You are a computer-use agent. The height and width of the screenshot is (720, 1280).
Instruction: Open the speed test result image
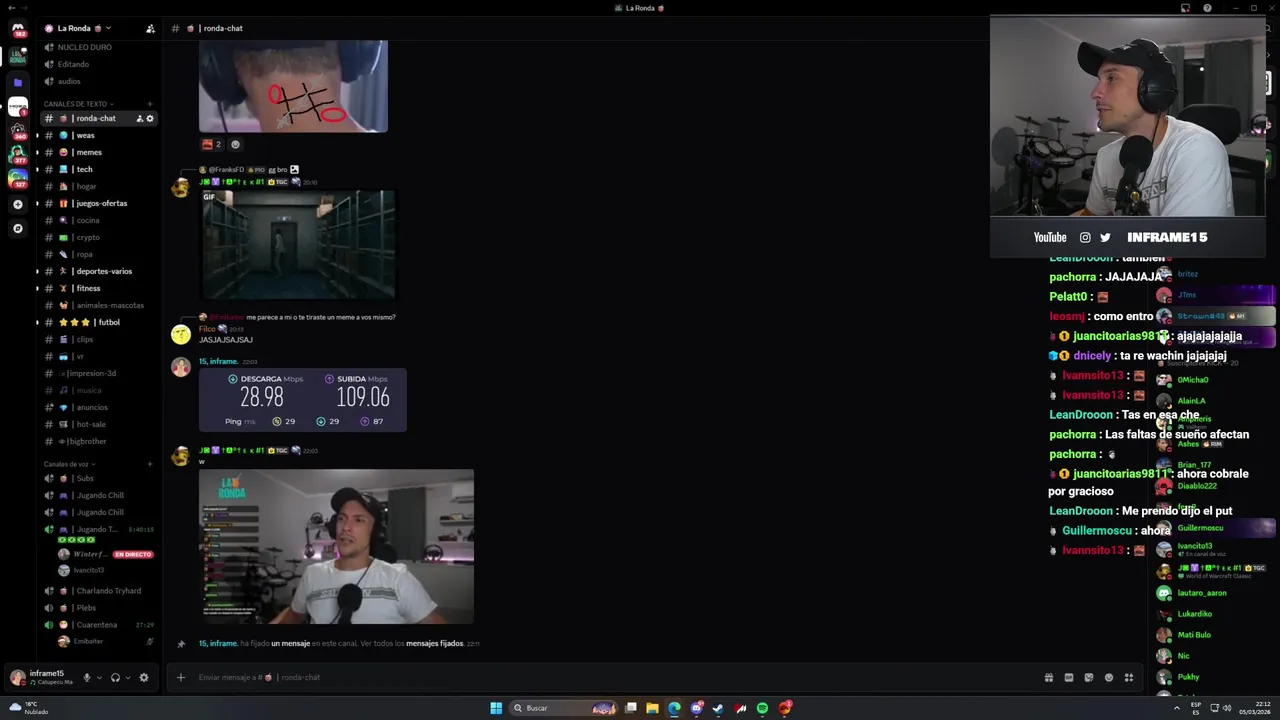pos(303,400)
